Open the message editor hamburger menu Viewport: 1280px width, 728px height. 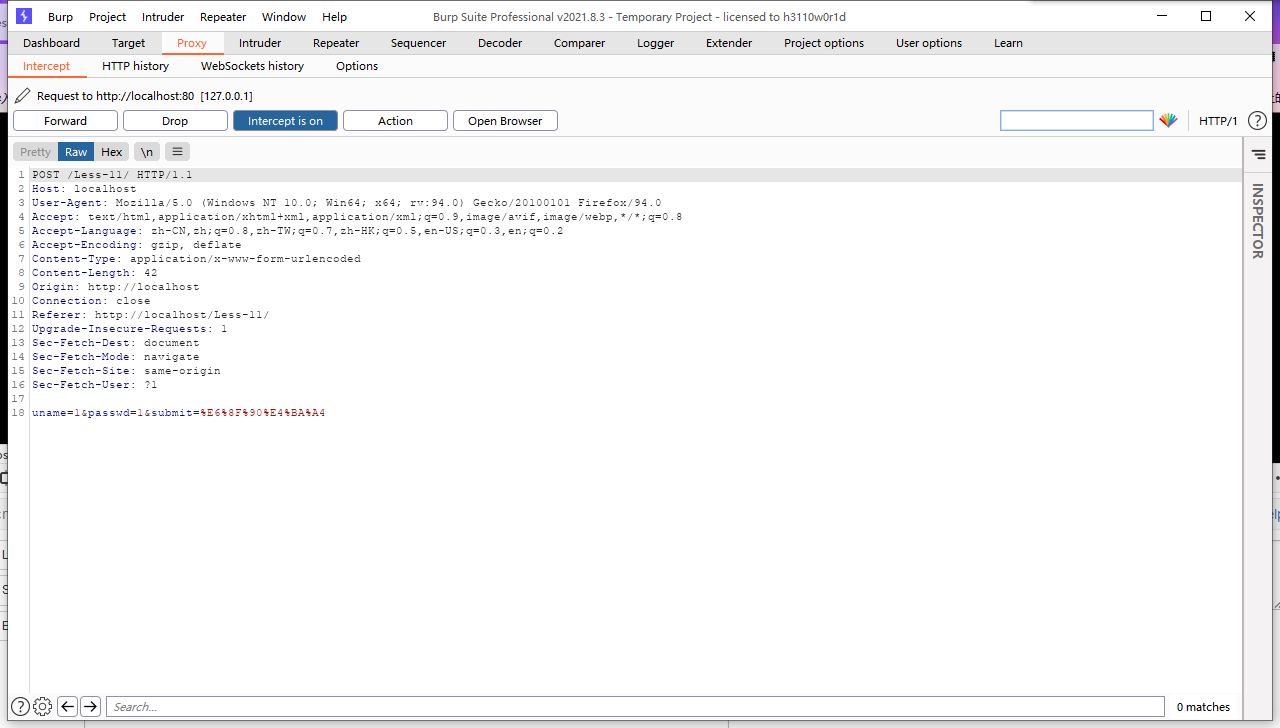[x=177, y=152]
